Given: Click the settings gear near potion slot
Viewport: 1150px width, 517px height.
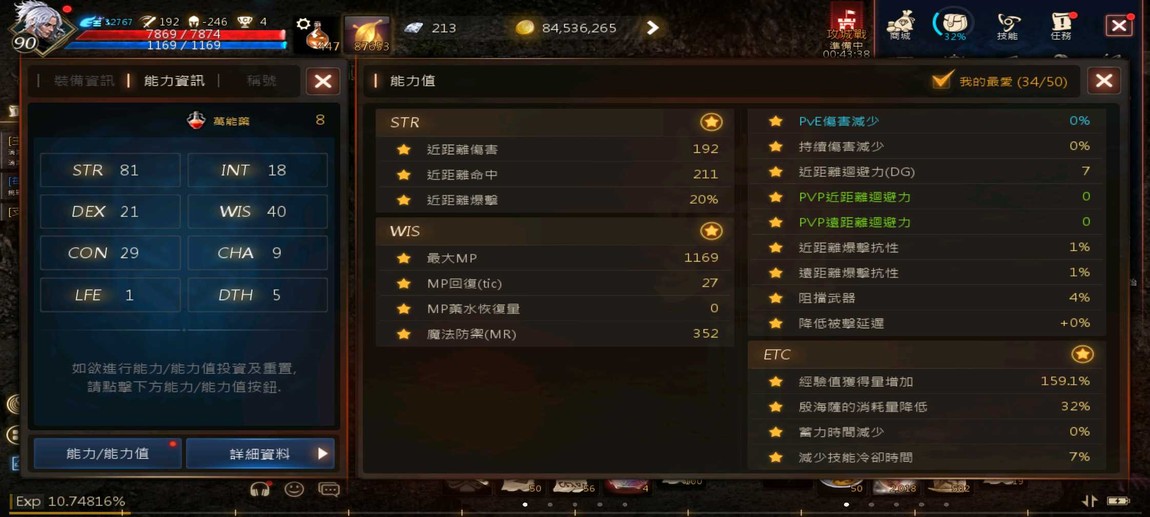Looking at the screenshot, I should pyautogui.click(x=304, y=24).
